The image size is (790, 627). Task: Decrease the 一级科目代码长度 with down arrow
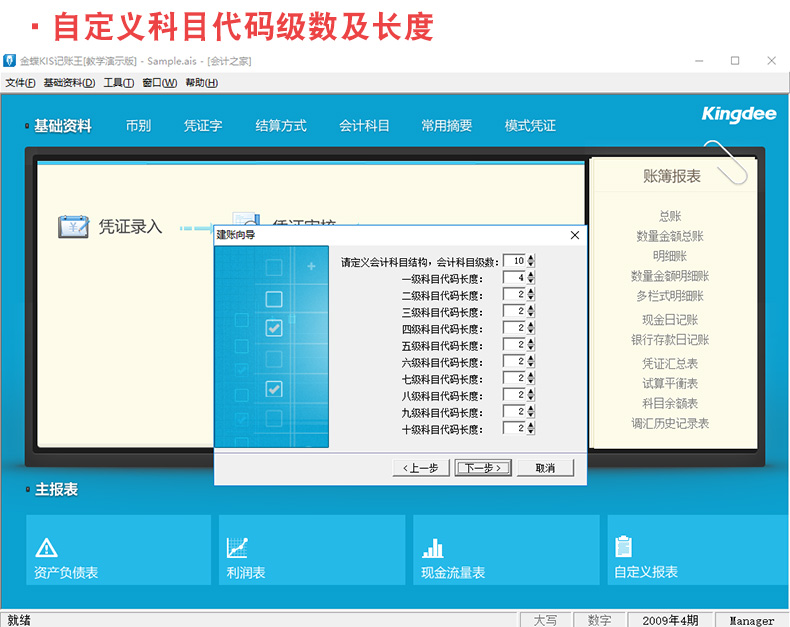click(x=531, y=281)
